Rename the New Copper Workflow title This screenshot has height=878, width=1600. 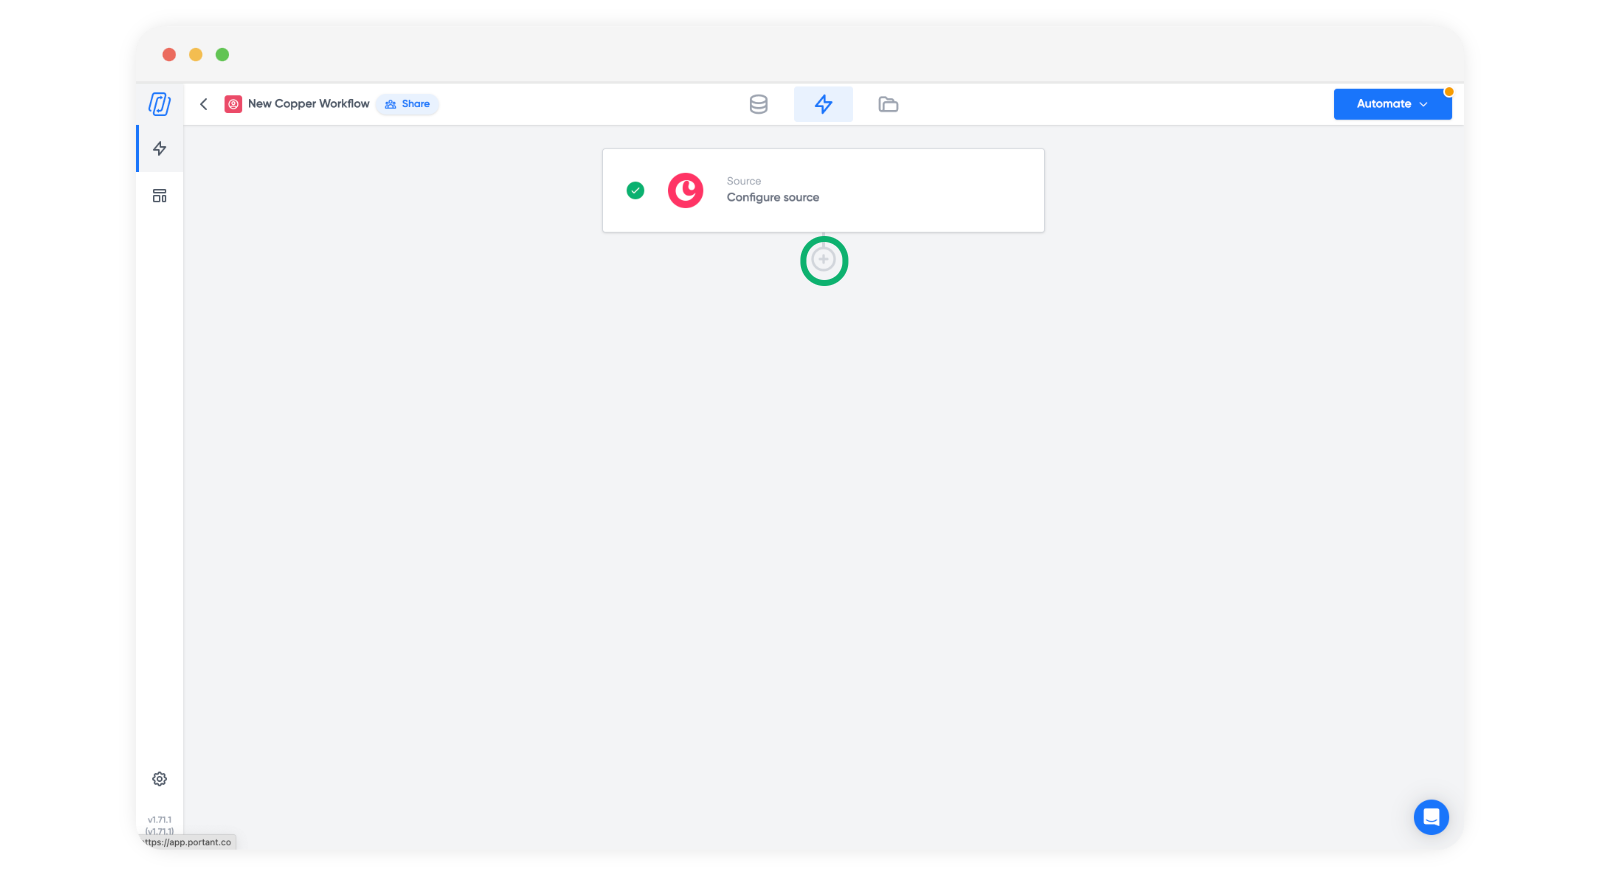click(x=308, y=104)
